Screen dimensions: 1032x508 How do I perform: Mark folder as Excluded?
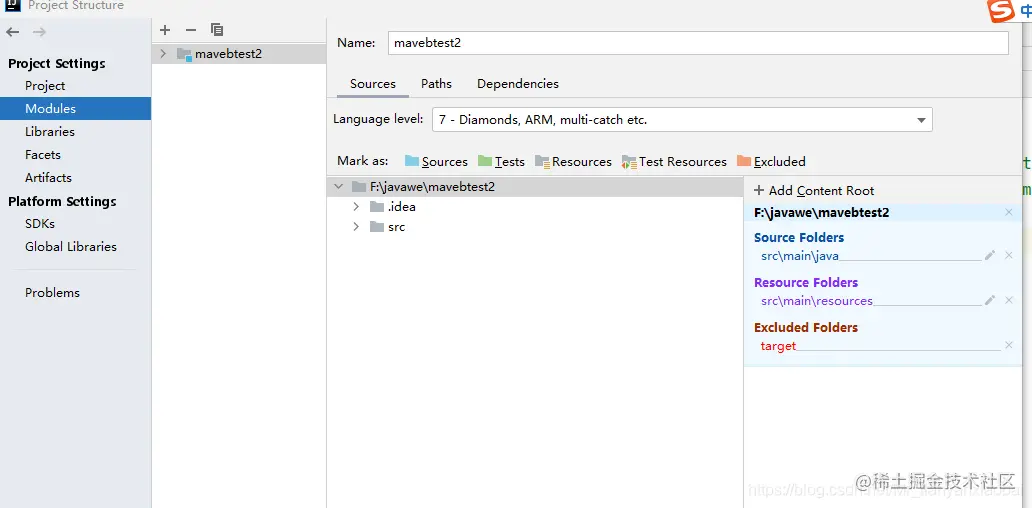771,161
